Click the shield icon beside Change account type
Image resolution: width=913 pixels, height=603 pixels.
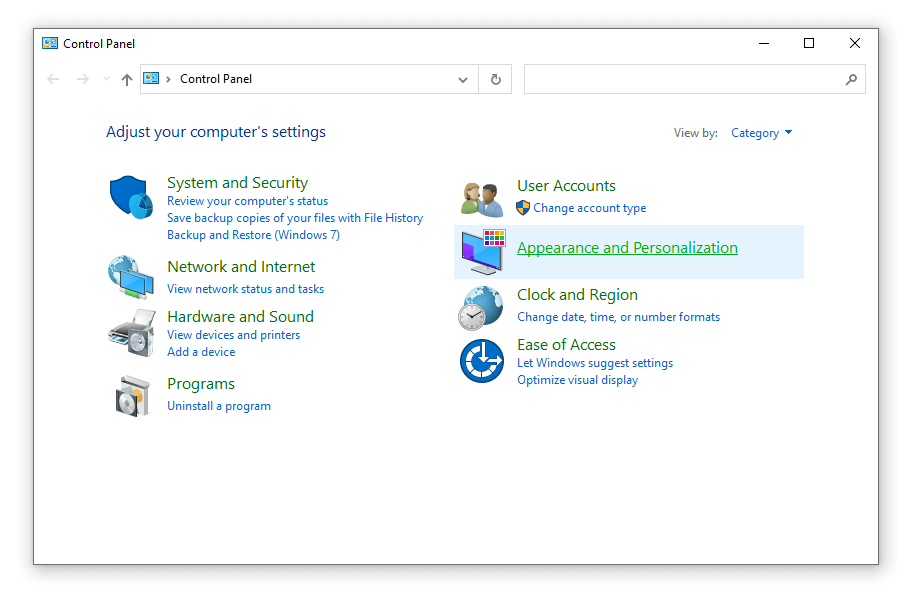point(523,208)
